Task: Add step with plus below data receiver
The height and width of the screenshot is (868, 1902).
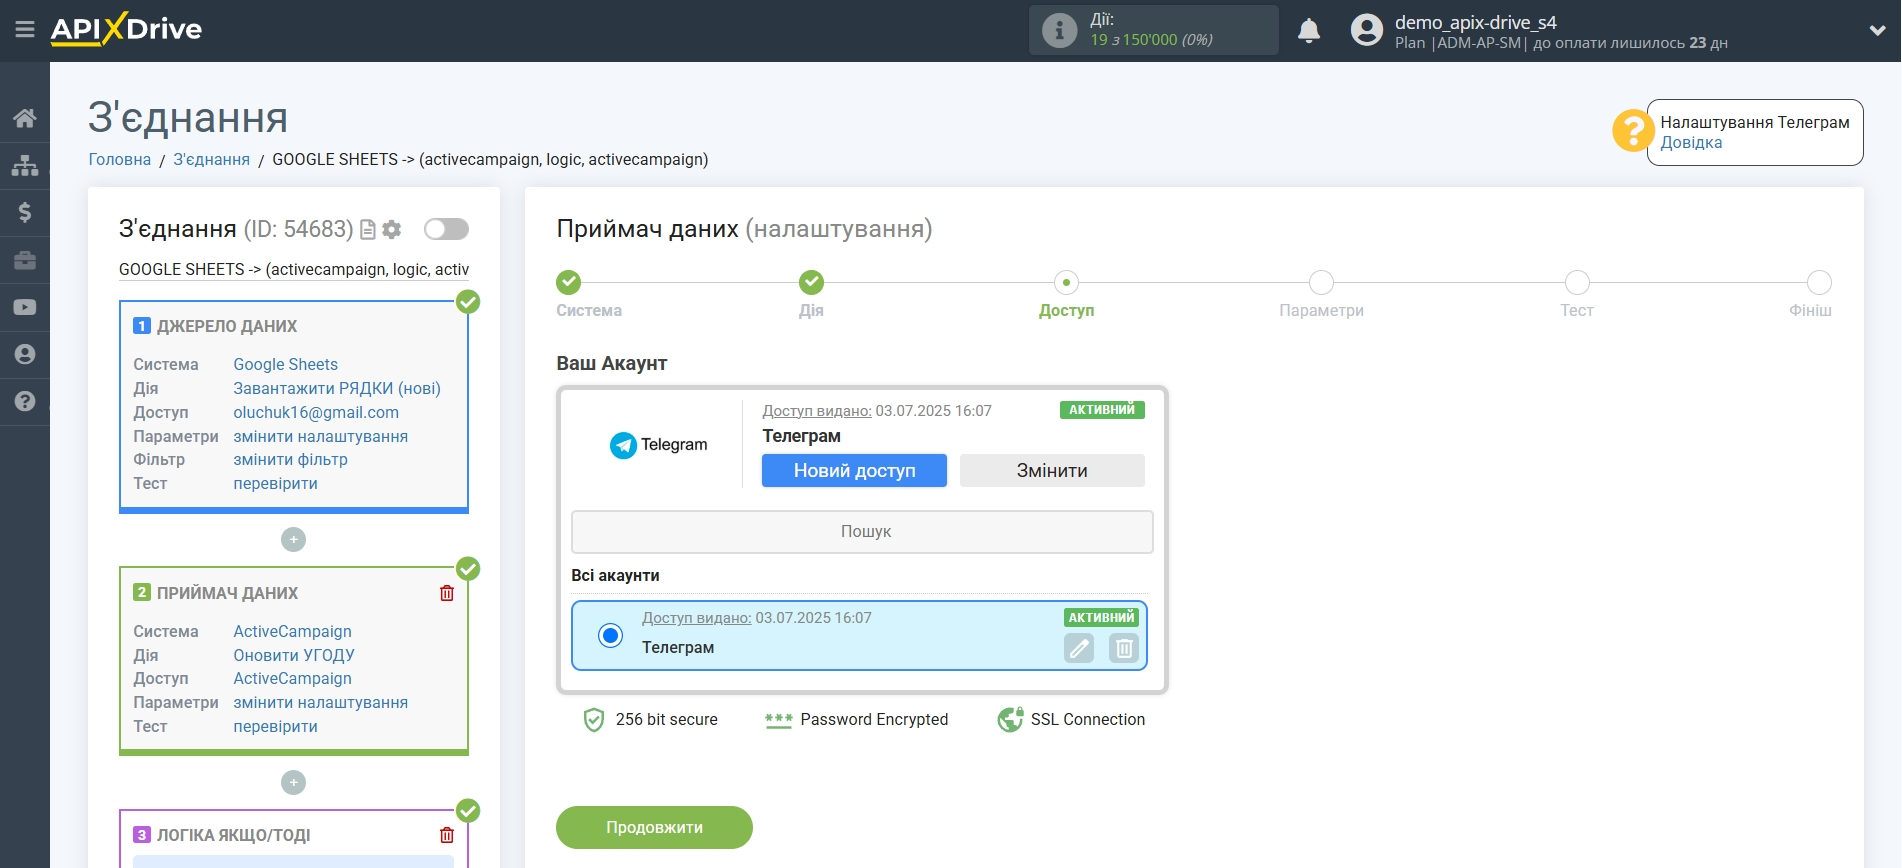Action: coord(293,783)
